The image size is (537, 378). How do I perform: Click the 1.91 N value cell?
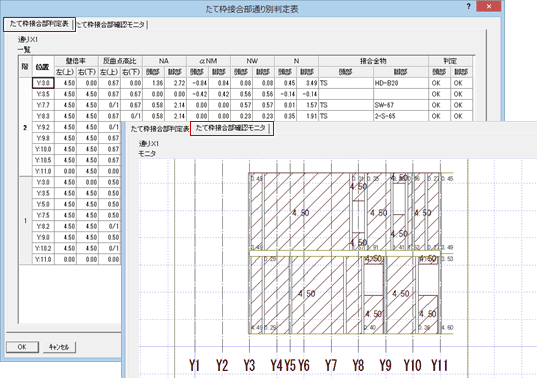(308, 116)
